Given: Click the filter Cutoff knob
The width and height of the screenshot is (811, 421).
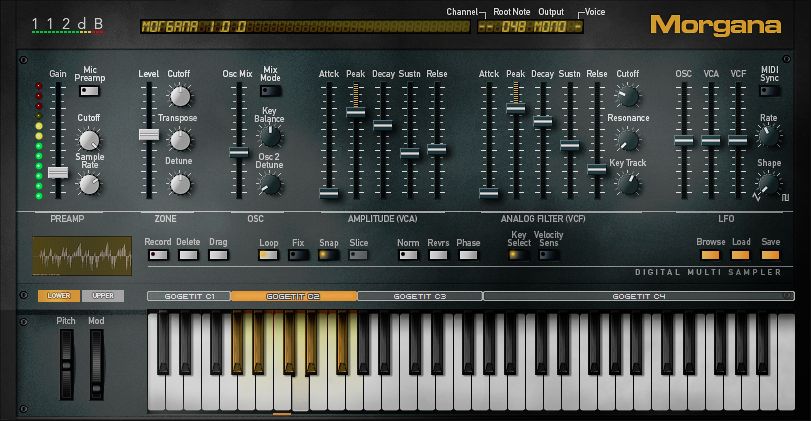Looking at the screenshot, I should (628, 96).
